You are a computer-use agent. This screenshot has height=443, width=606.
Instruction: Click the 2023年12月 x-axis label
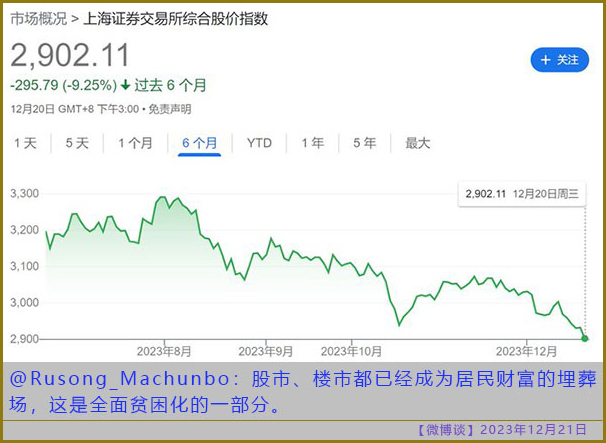point(526,351)
